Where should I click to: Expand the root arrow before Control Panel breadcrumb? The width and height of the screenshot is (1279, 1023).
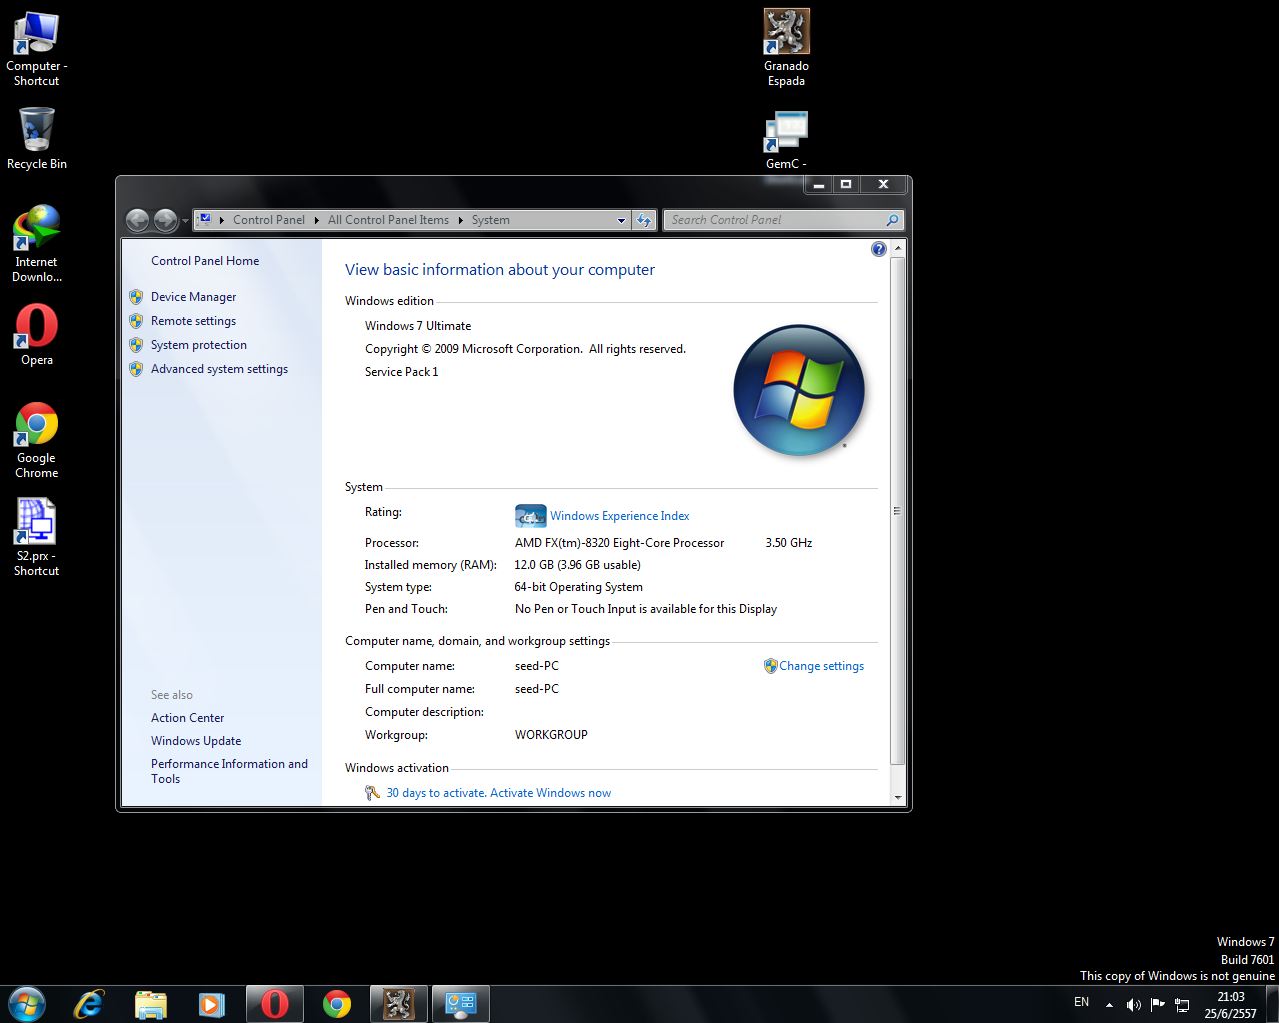click(222, 220)
